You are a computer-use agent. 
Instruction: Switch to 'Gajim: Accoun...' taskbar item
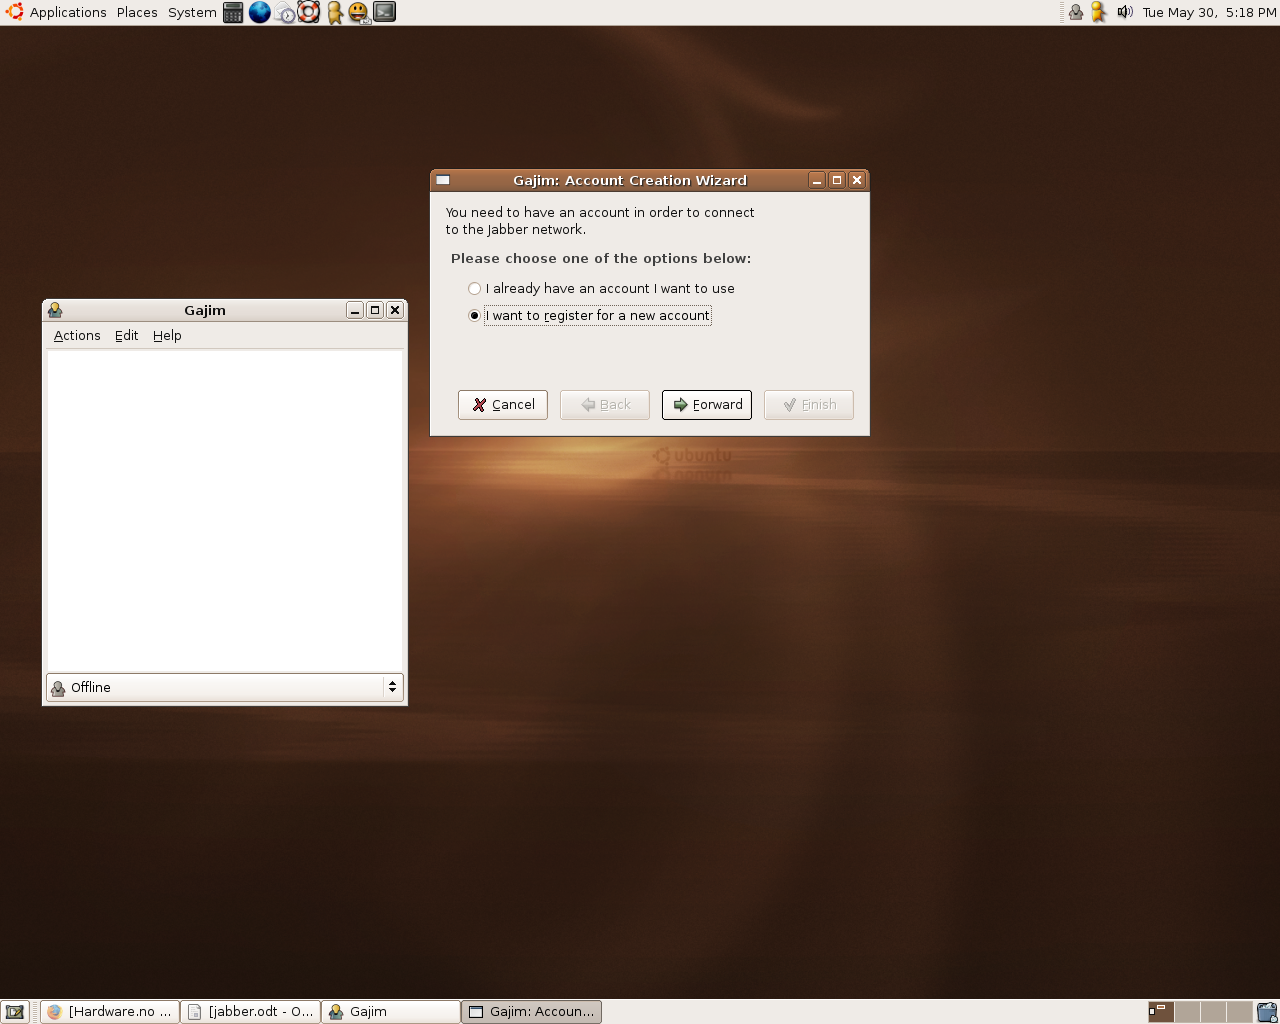pos(531,1012)
